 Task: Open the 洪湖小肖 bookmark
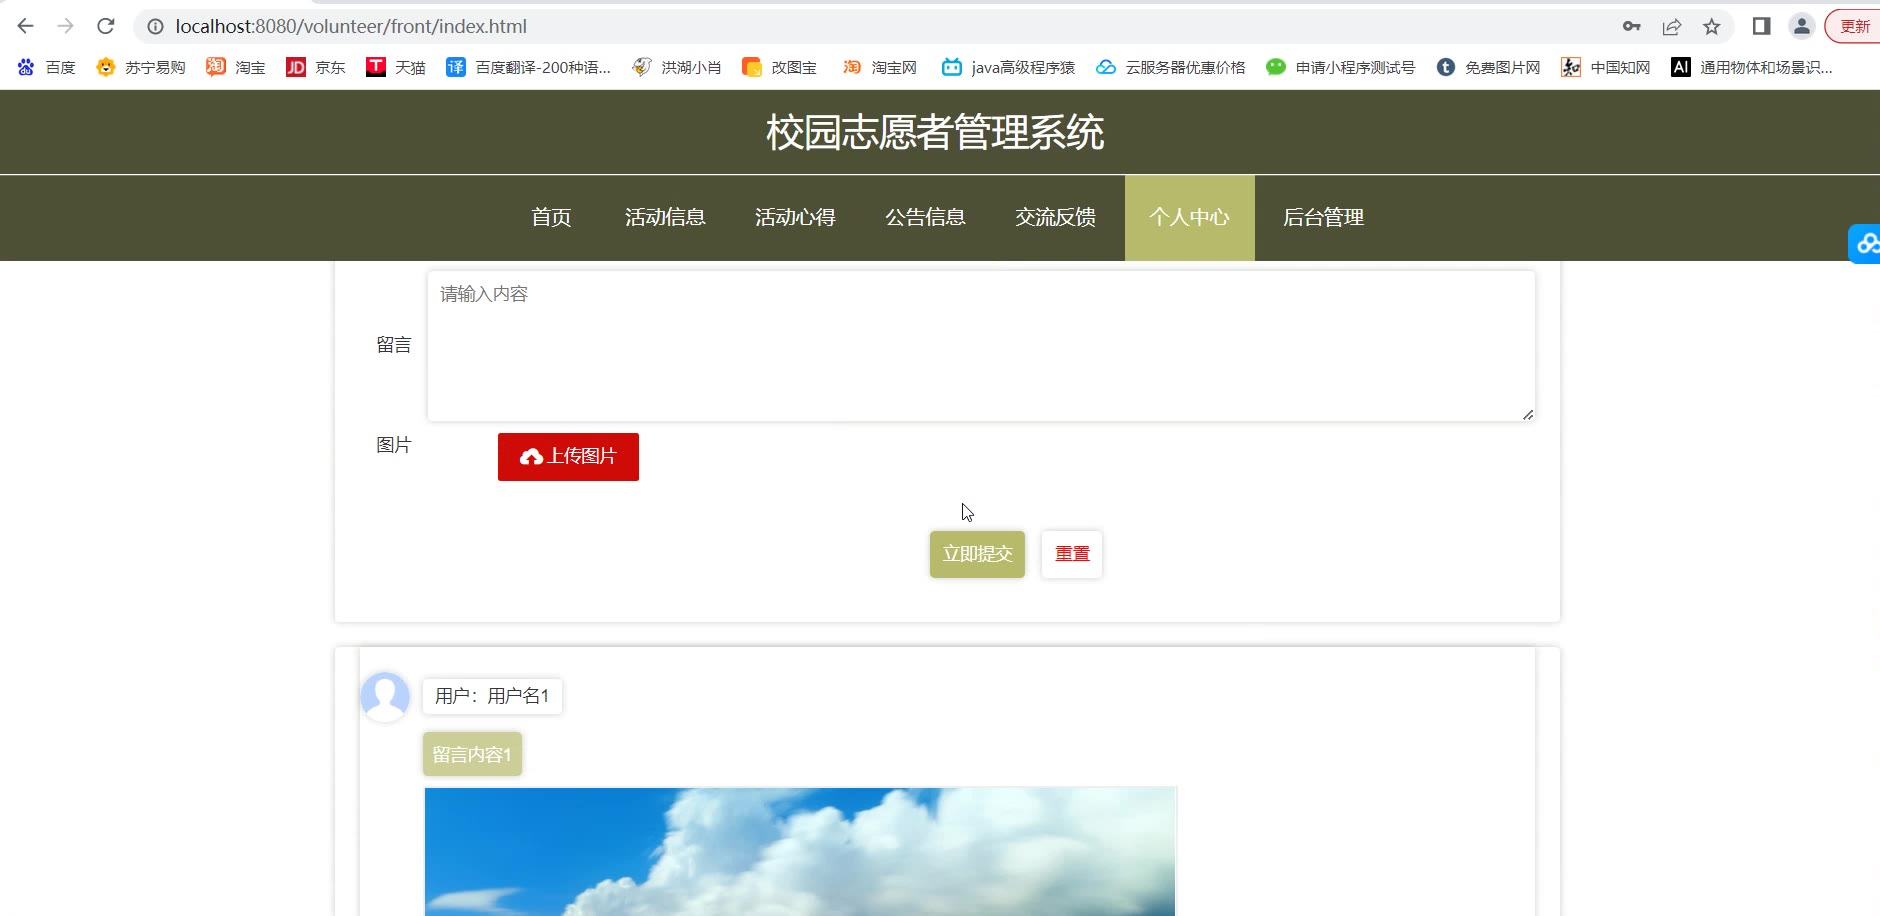click(x=677, y=67)
